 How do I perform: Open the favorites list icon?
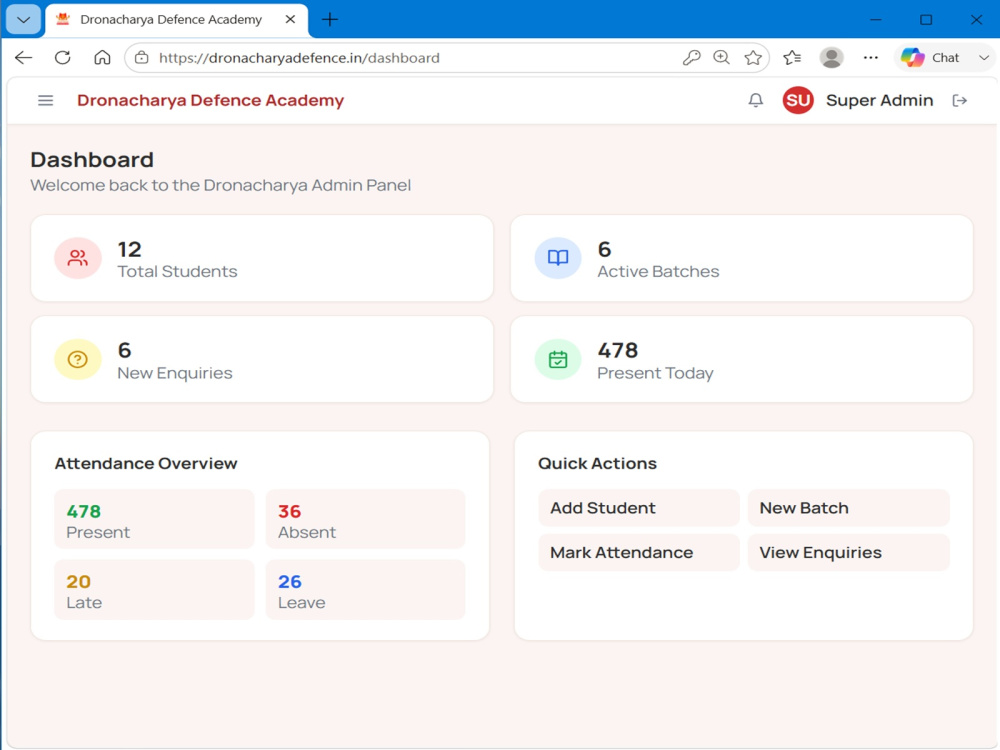[792, 58]
